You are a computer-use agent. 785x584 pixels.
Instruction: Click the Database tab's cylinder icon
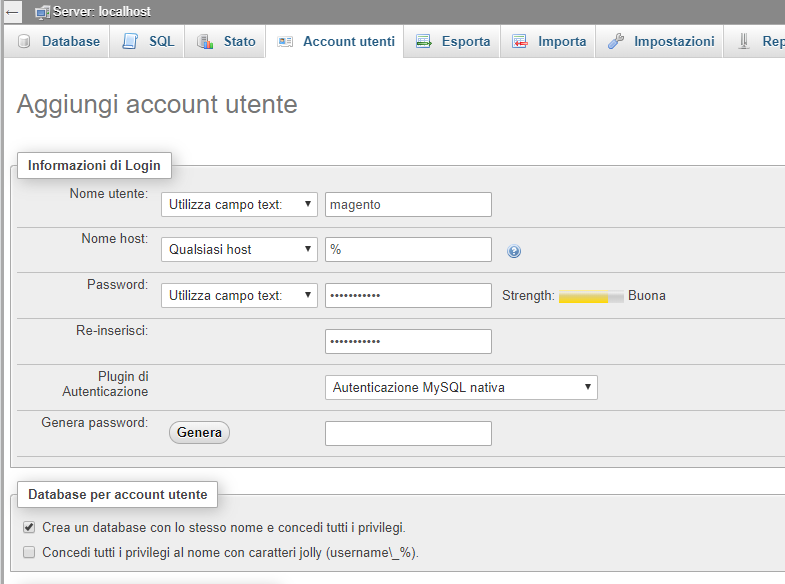coord(24,41)
